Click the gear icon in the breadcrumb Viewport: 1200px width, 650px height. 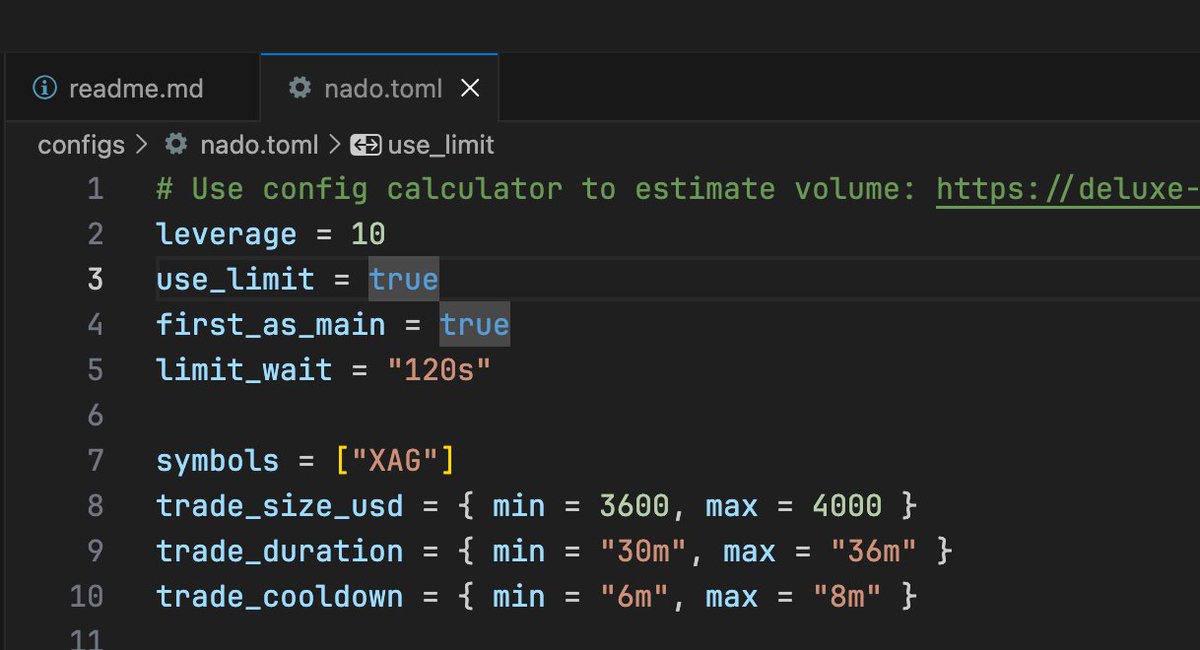click(x=176, y=144)
